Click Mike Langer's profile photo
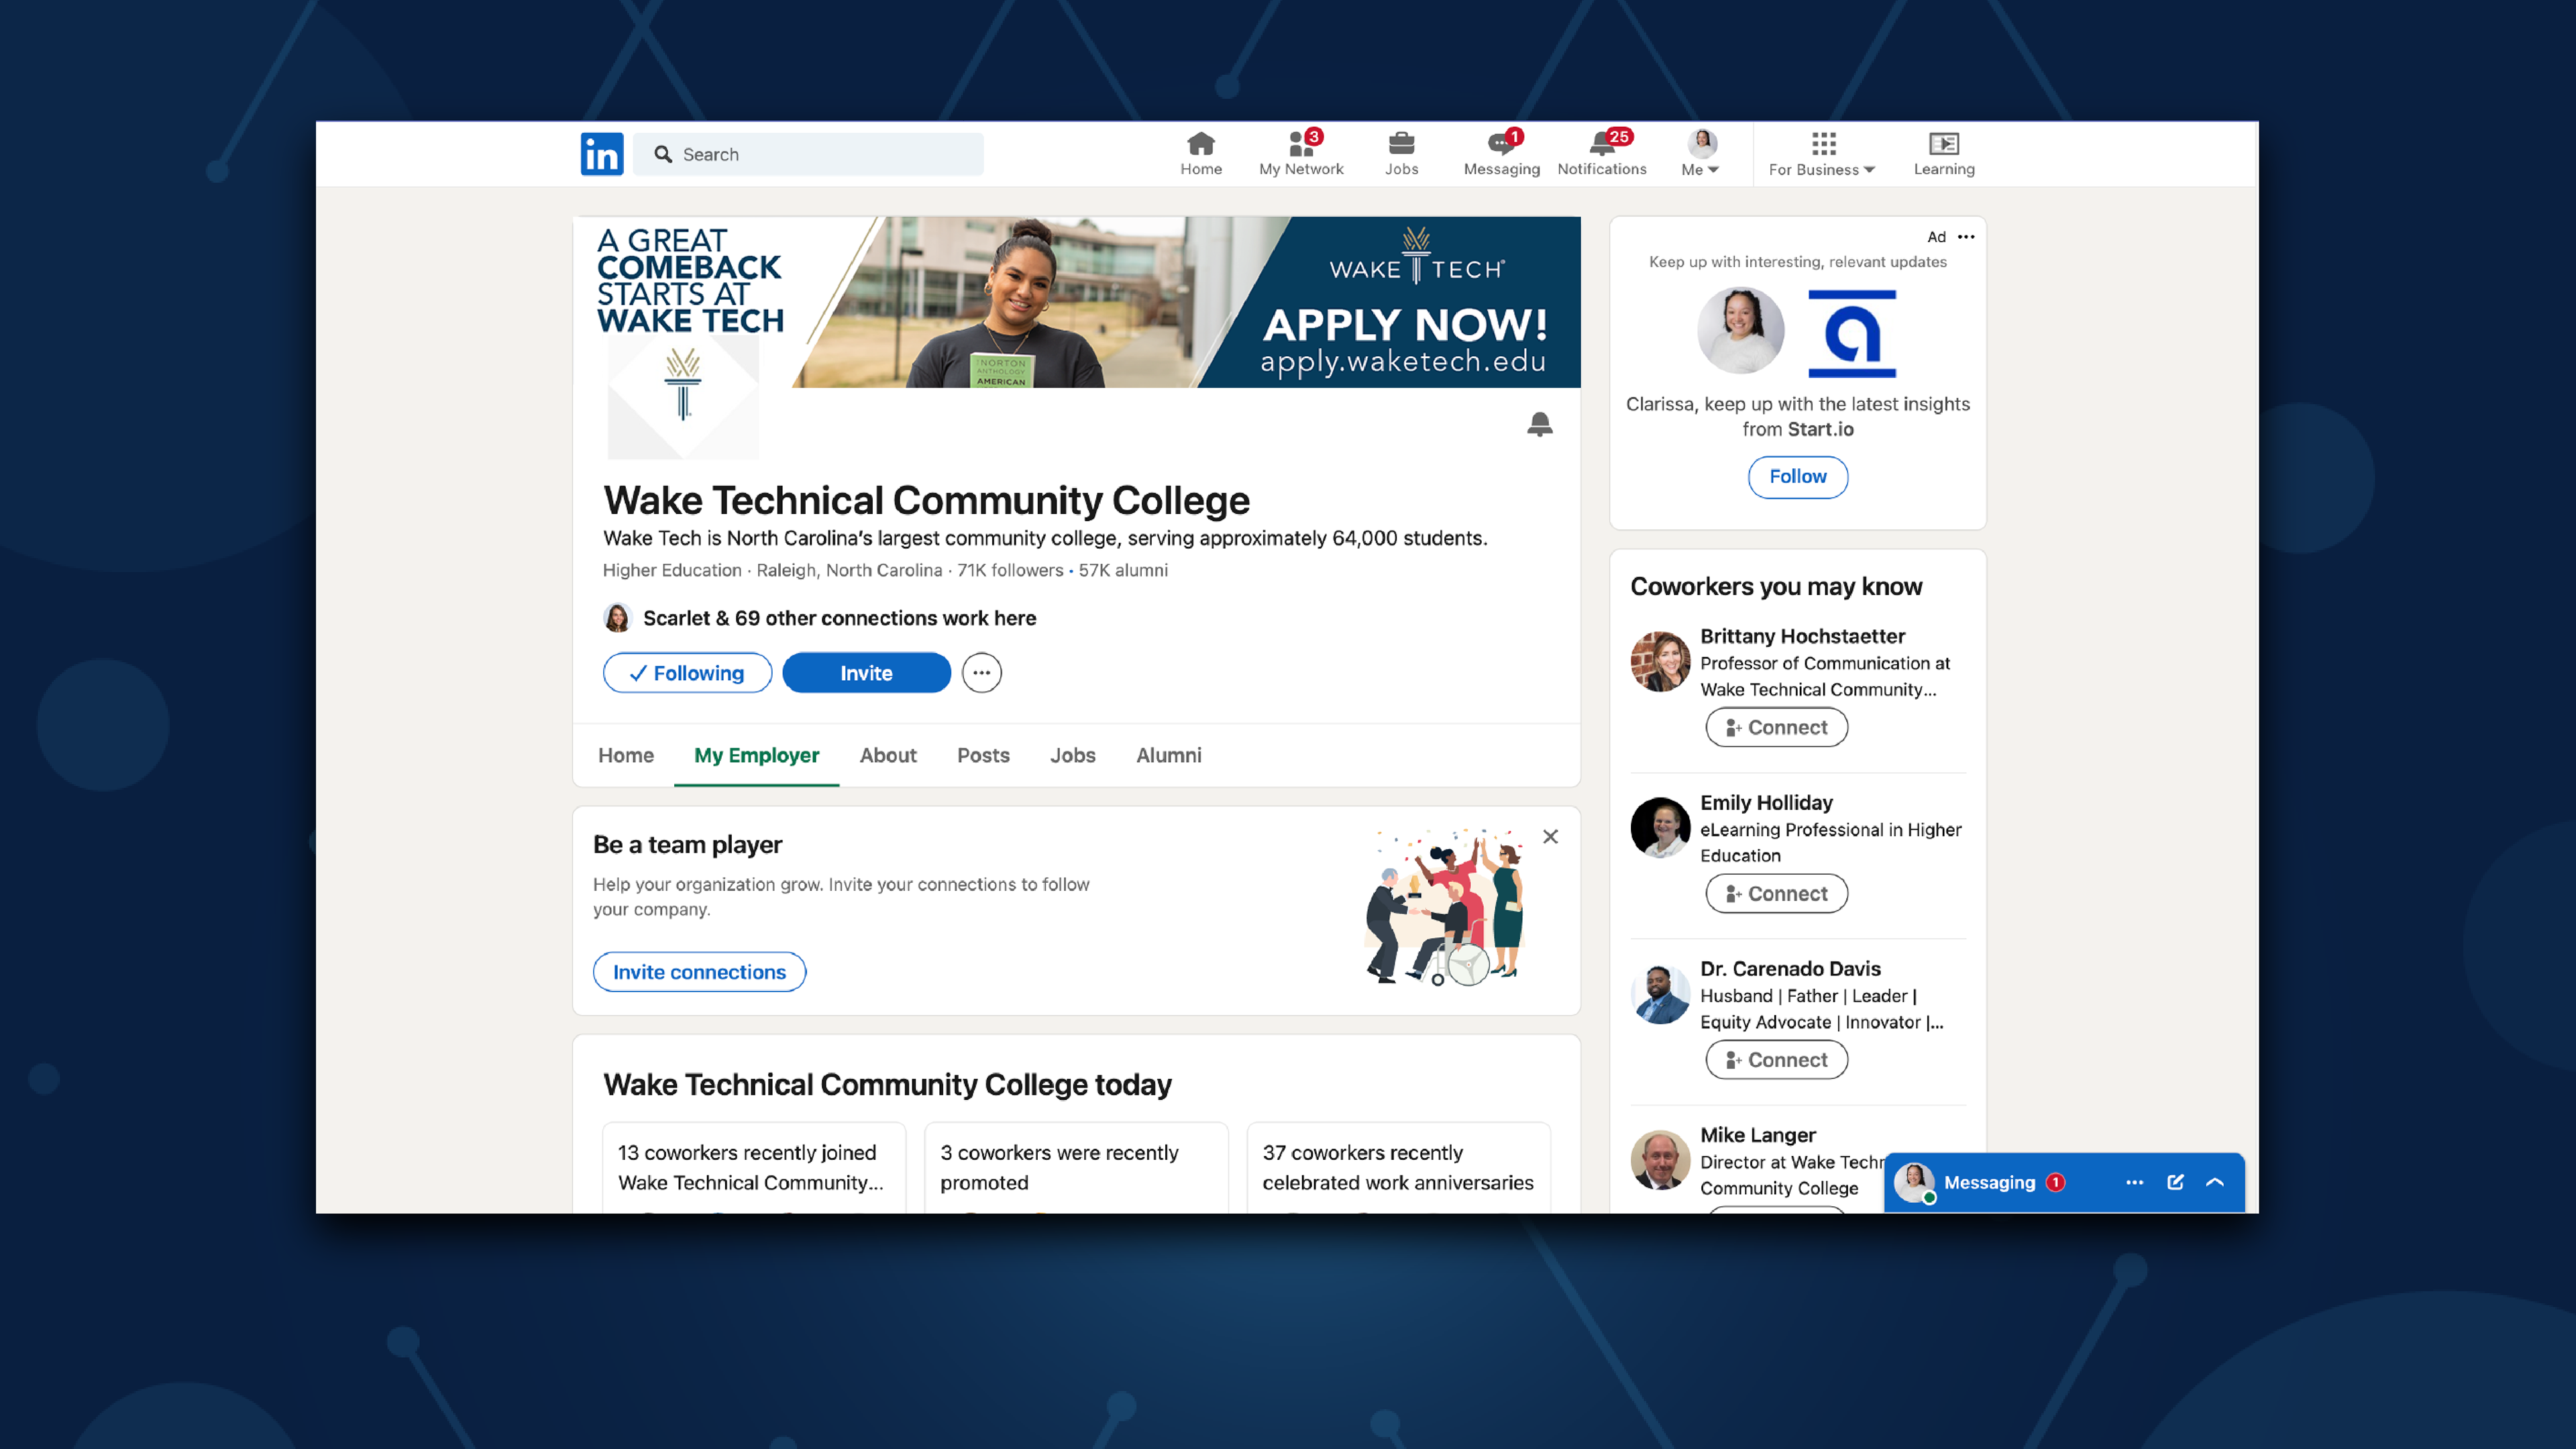The height and width of the screenshot is (1449, 2576). click(x=1660, y=1160)
